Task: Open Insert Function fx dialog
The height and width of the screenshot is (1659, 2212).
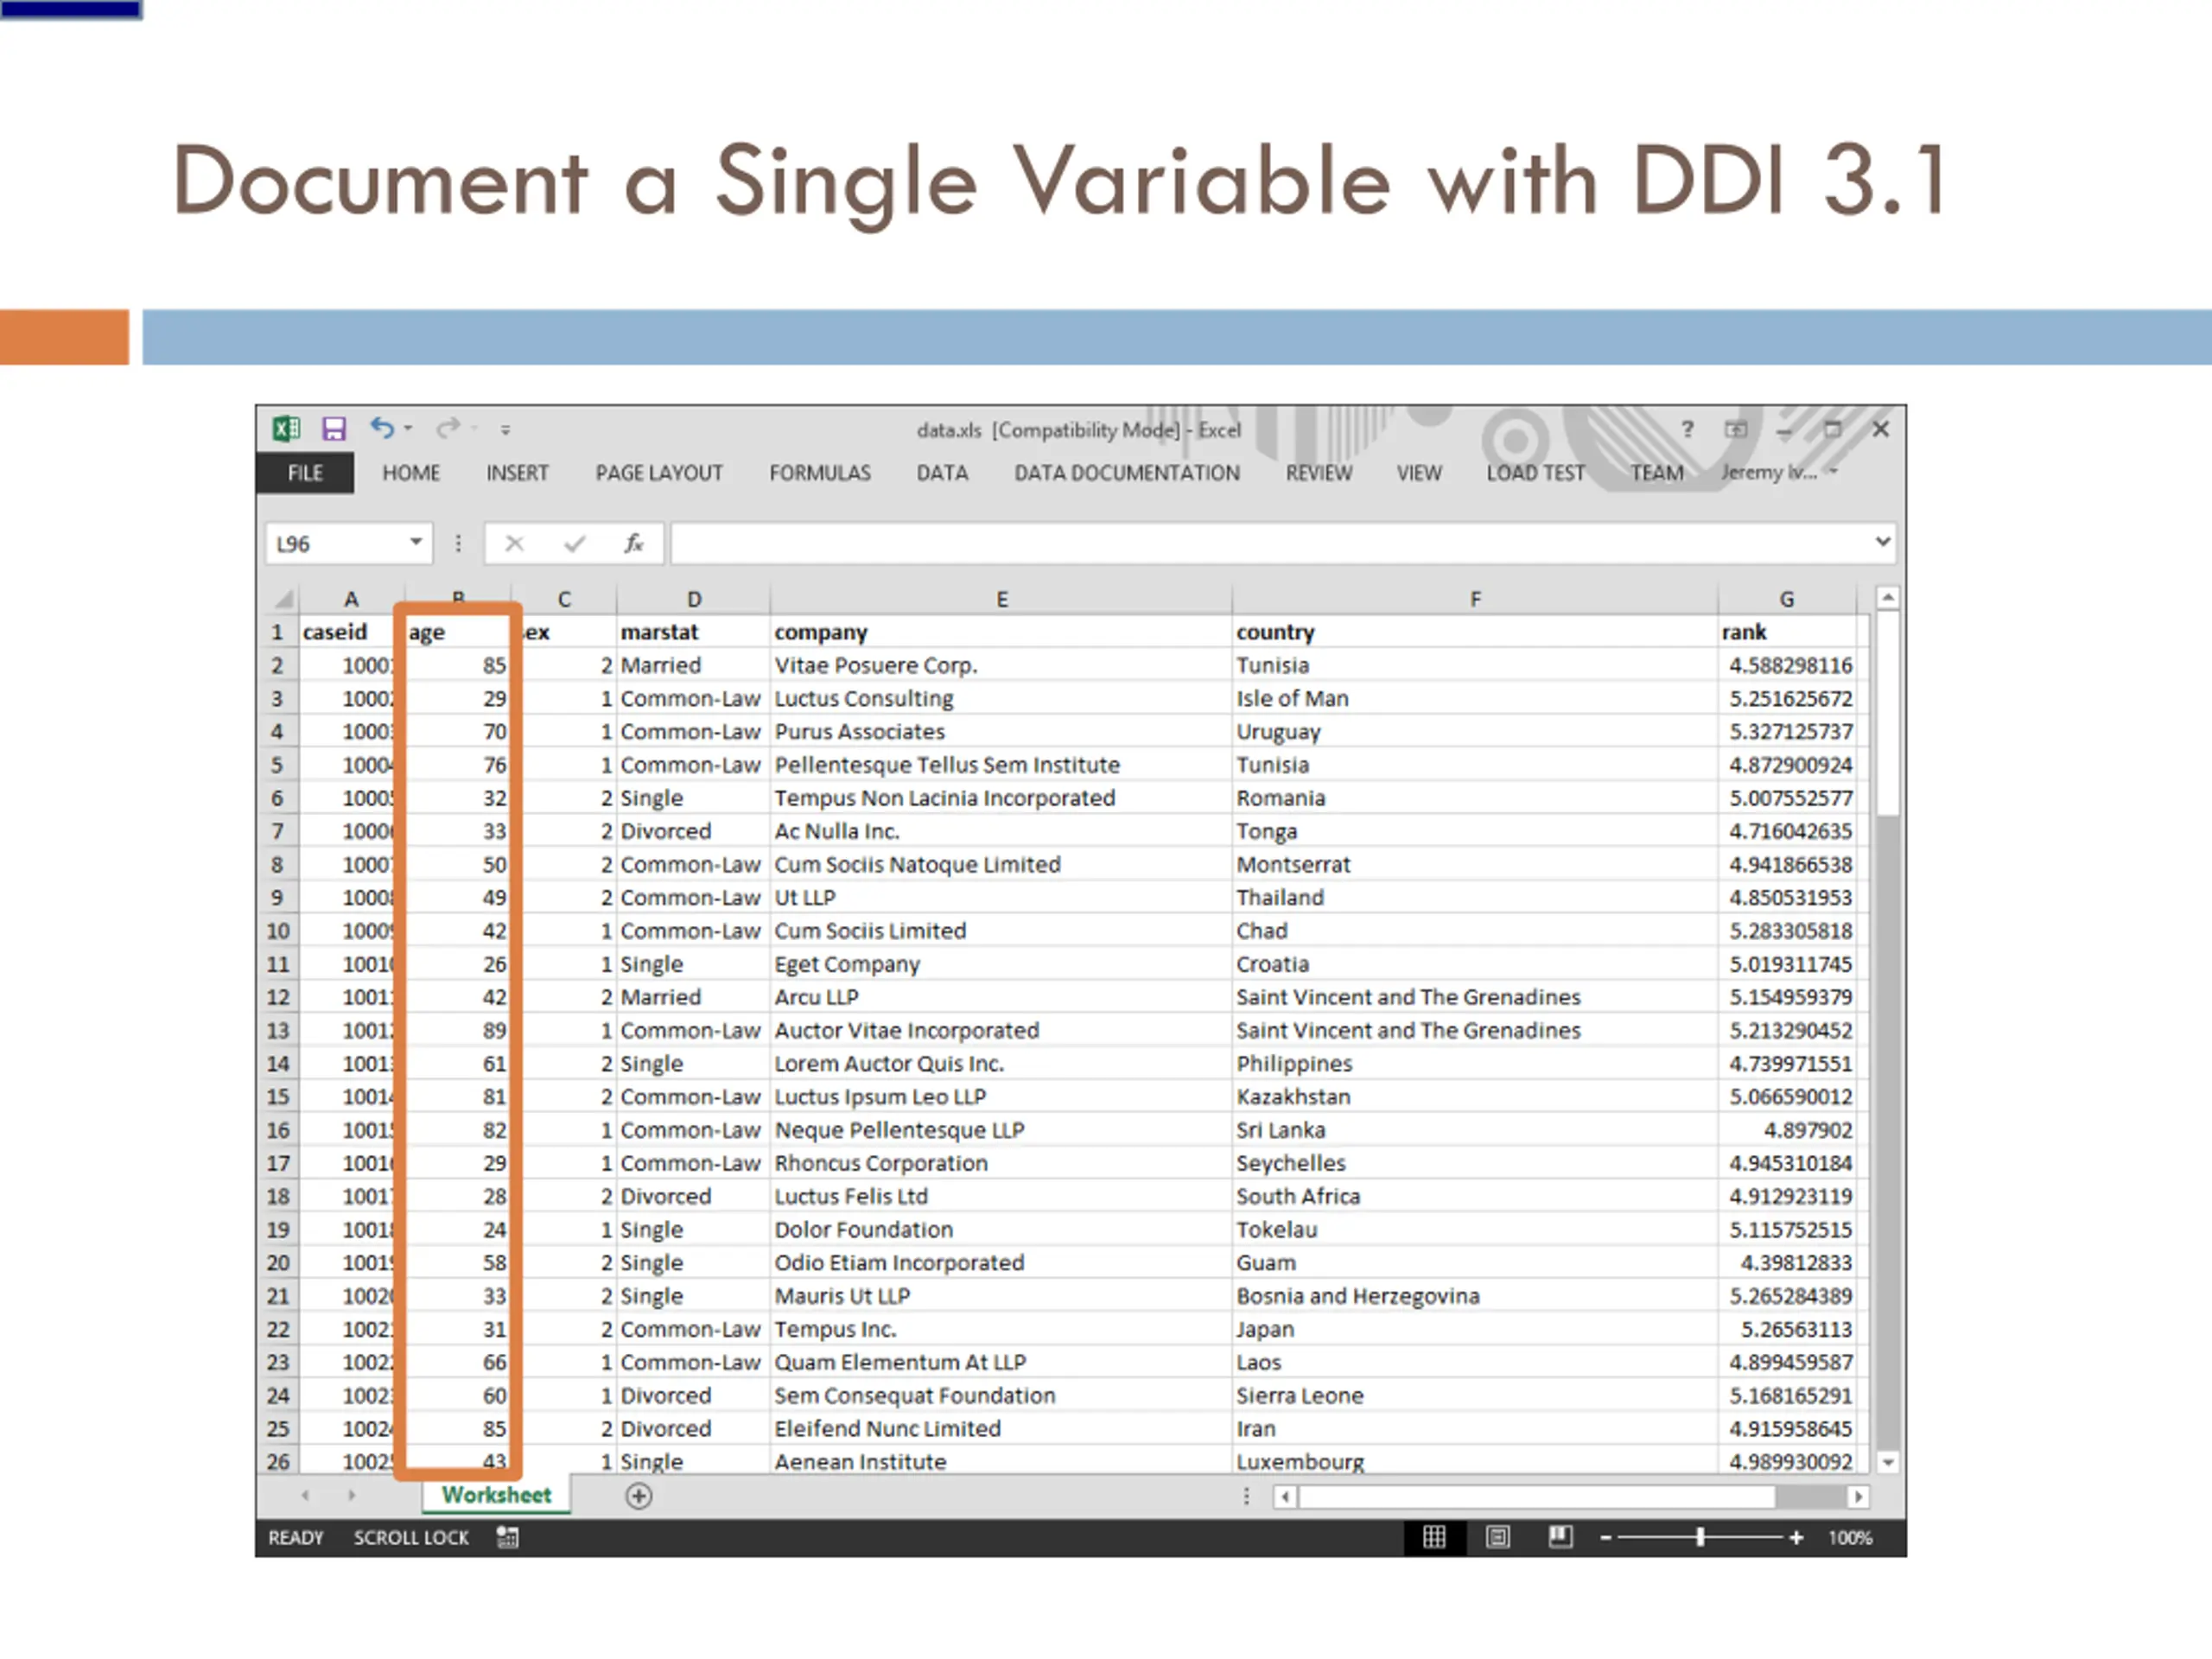Action: point(634,543)
